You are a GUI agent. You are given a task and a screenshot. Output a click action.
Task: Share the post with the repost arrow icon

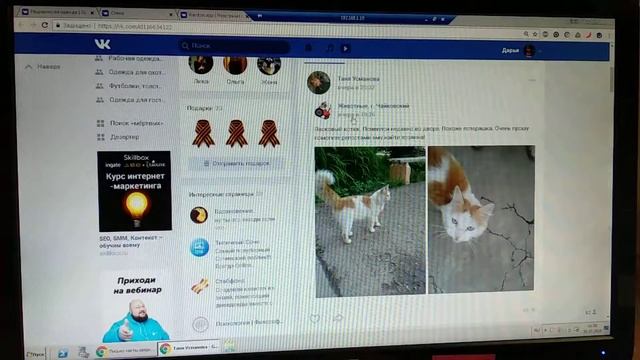(338, 318)
